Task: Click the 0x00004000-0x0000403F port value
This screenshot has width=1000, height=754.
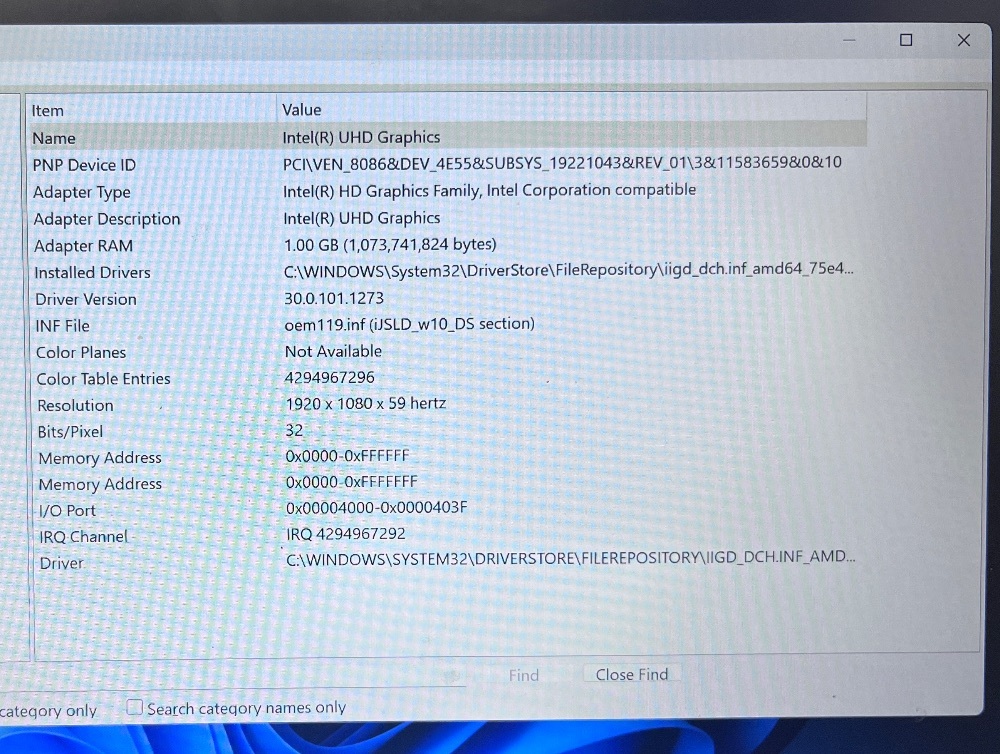Action: click(x=376, y=508)
